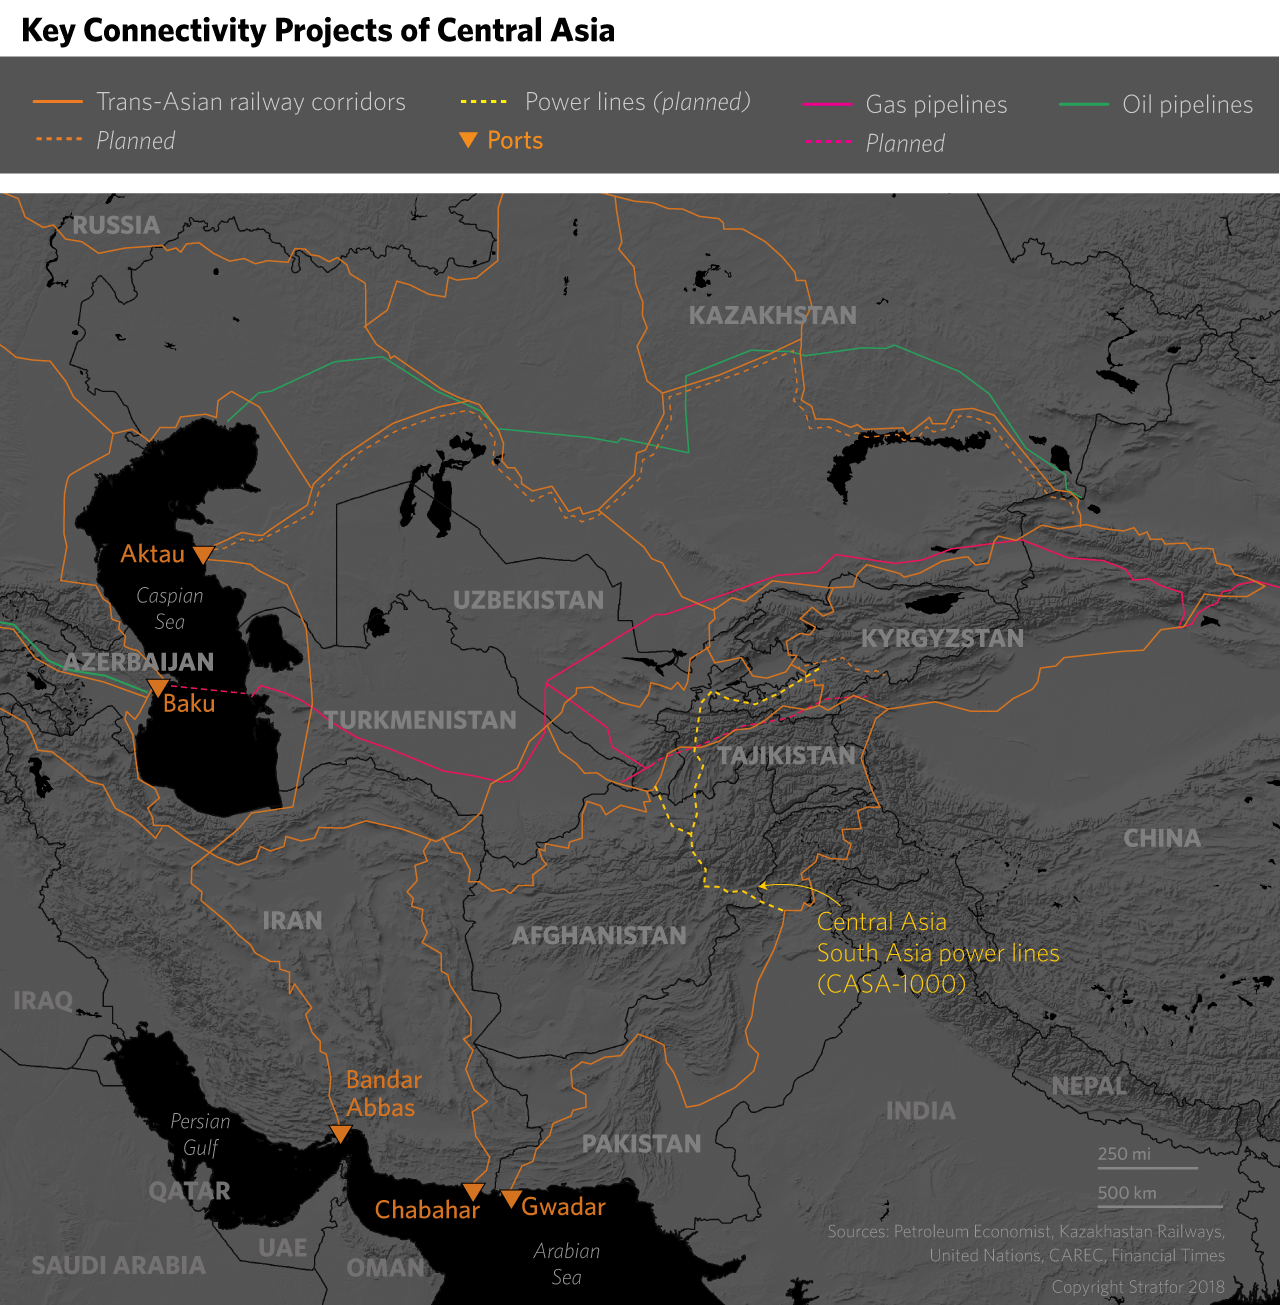Click the Ports triangle icon in legend

(468, 140)
